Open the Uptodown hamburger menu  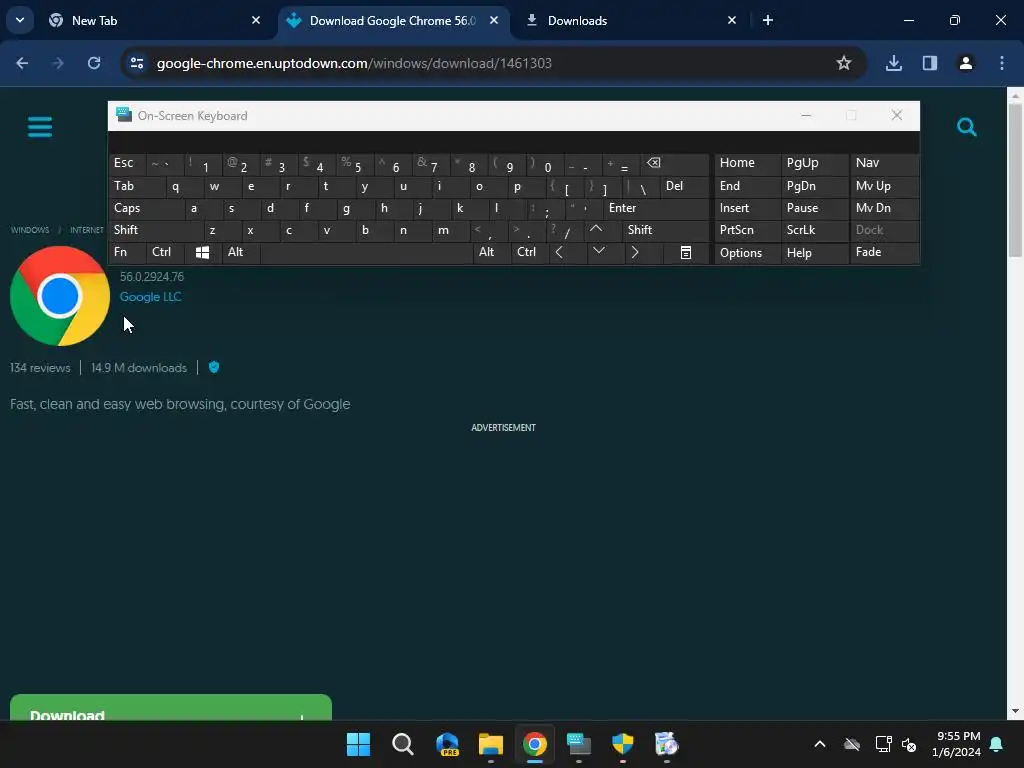(40, 127)
